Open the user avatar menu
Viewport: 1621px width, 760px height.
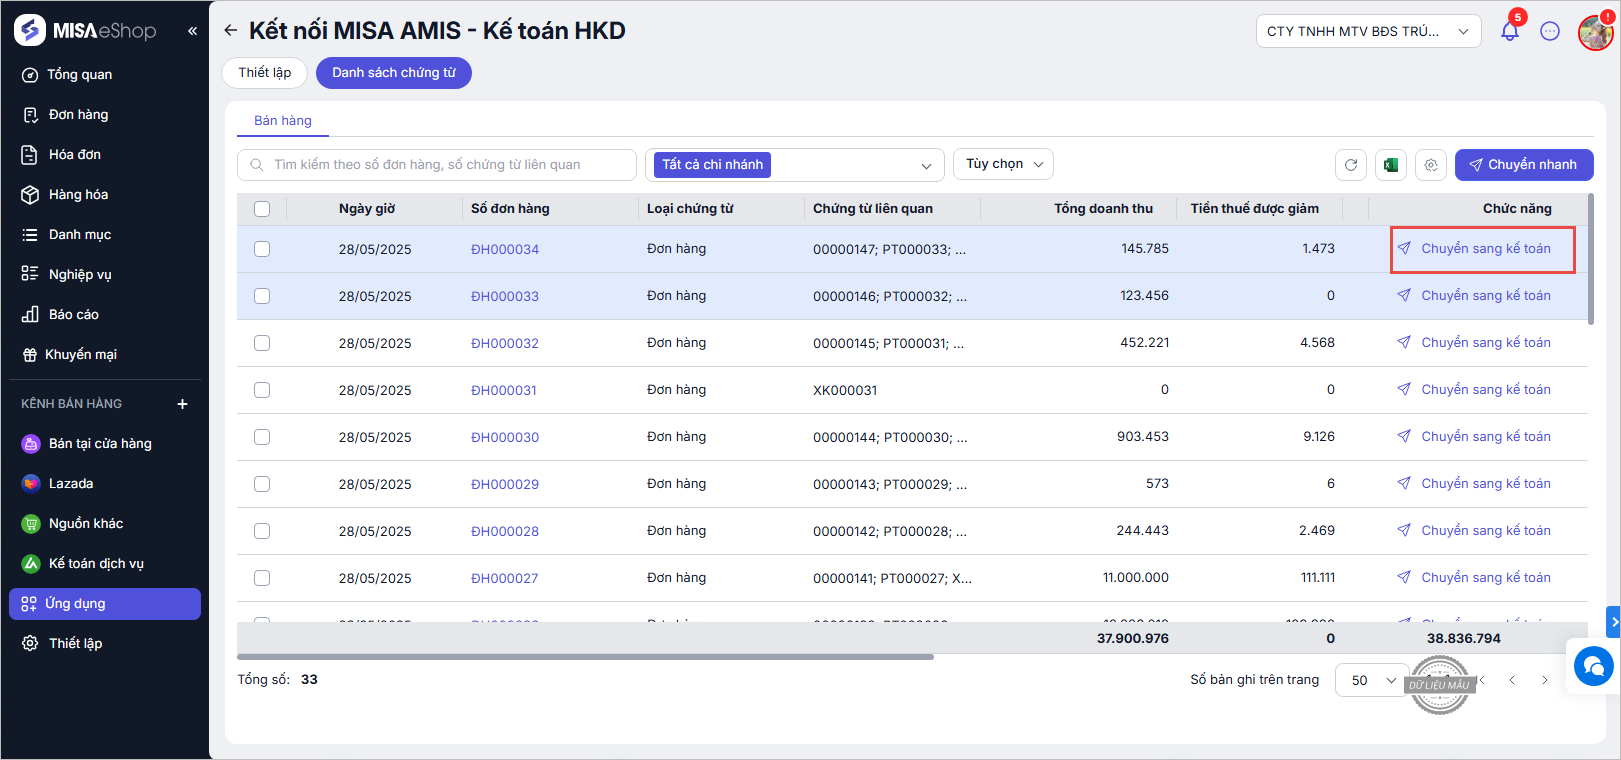[x=1595, y=32]
